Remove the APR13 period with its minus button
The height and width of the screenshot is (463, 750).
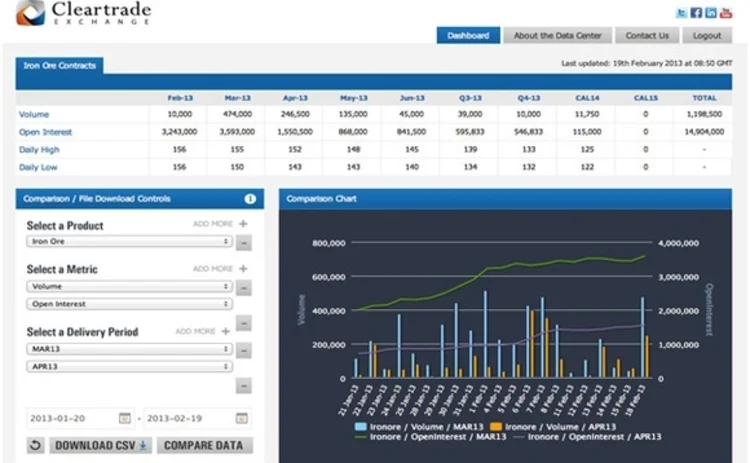pyautogui.click(x=244, y=386)
